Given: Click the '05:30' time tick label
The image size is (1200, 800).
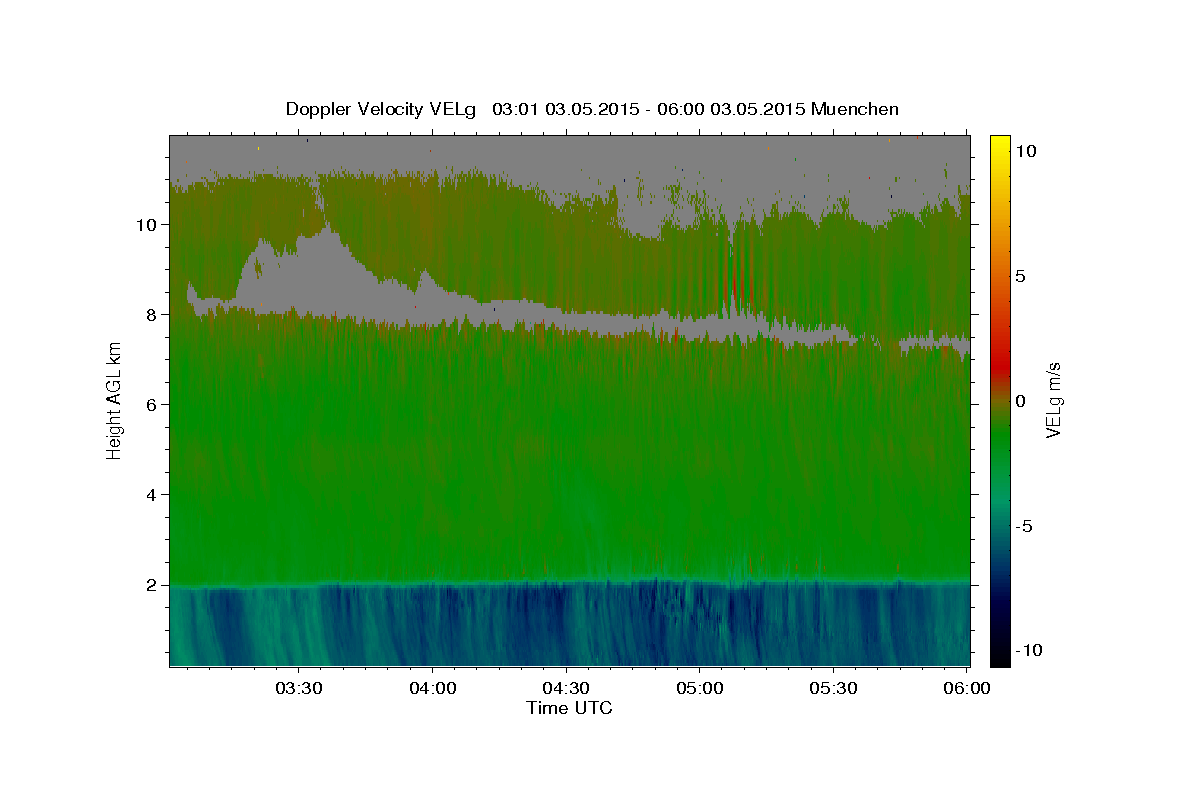Looking at the screenshot, I should click(833, 689).
